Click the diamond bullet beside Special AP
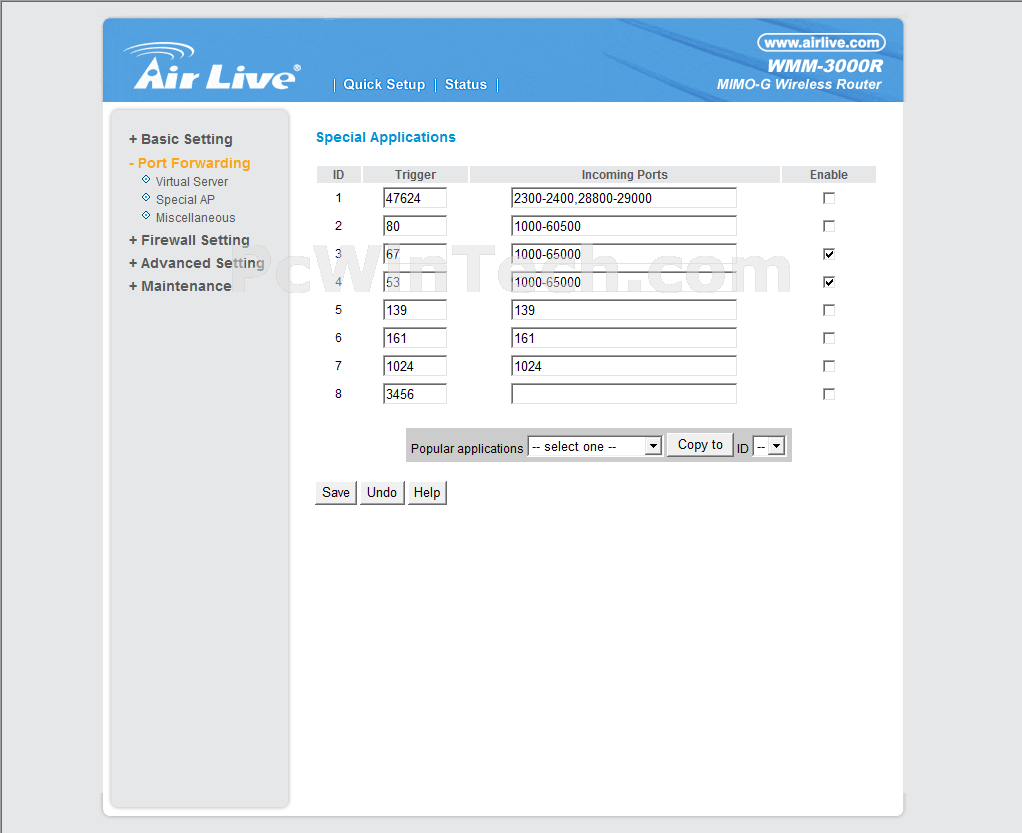The image size is (1022, 833). tap(146, 198)
